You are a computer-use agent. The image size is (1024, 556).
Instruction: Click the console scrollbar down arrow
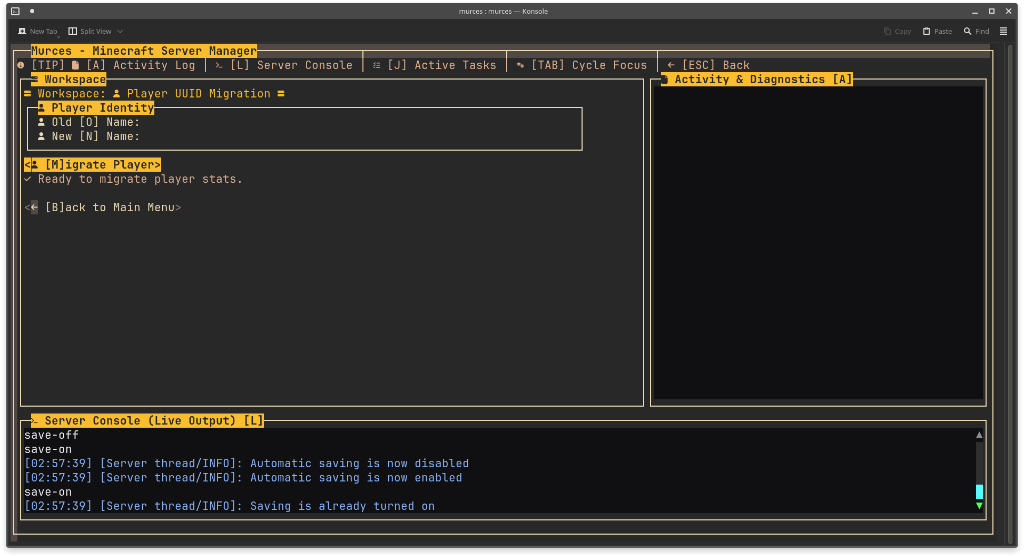[x=979, y=506]
